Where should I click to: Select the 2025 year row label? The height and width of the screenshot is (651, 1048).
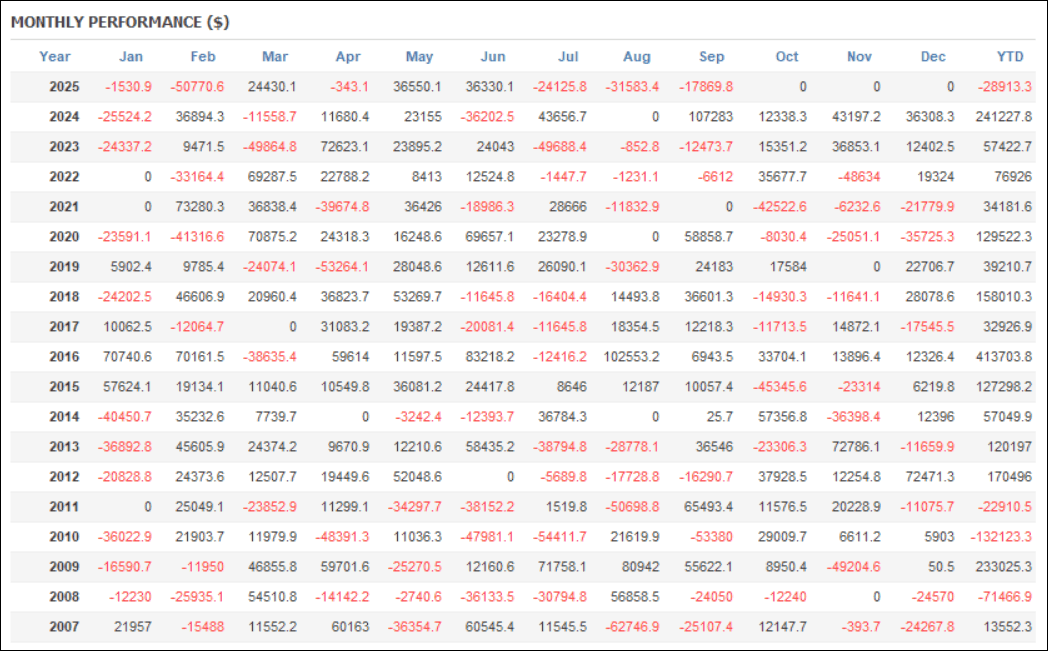click(64, 87)
